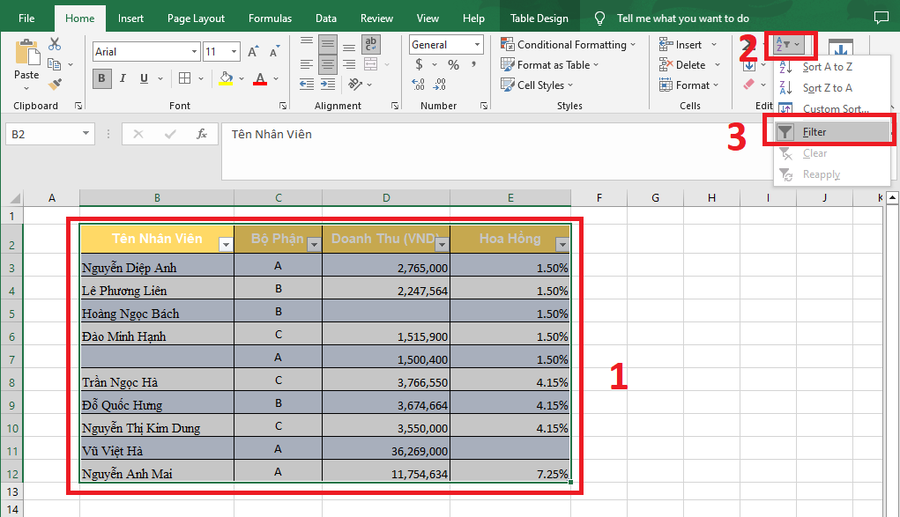Apply Comma Style format
The height and width of the screenshot is (517, 900).
click(x=474, y=64)
